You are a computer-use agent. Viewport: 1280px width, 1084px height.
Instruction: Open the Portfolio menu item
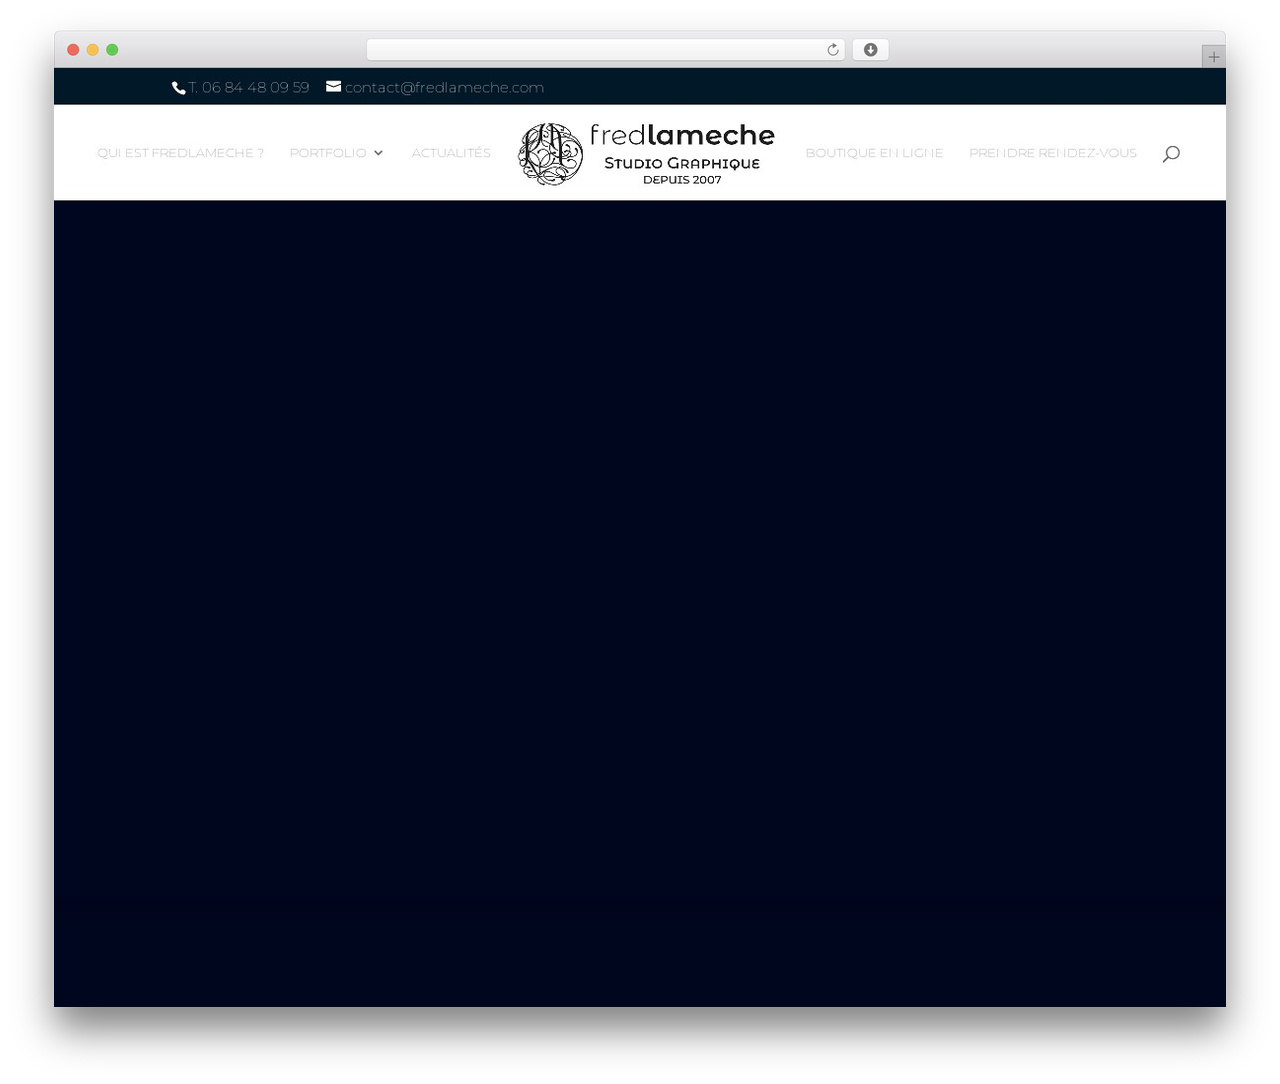pos(328,153)
